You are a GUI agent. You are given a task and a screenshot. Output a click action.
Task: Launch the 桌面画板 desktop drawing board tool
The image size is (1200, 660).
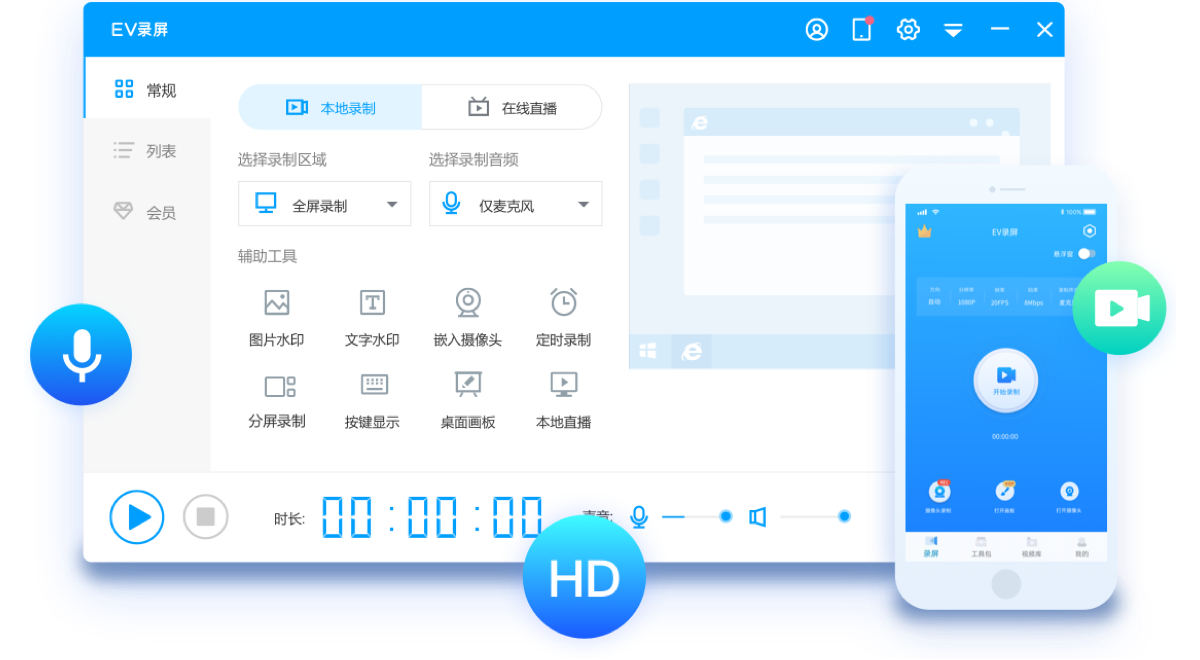pos(468,400)
